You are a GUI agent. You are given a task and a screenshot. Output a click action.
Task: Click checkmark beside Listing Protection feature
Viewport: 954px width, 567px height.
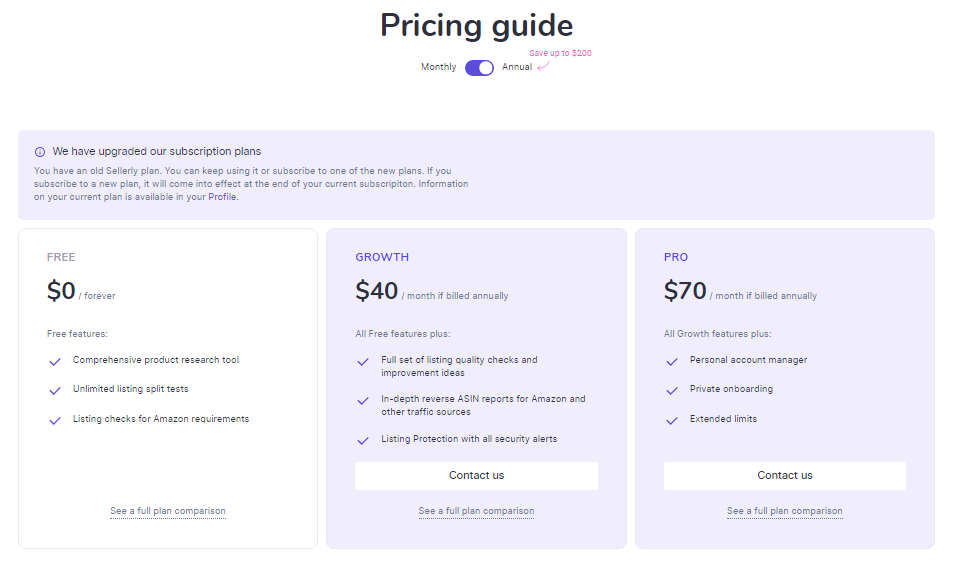[363, 441]
